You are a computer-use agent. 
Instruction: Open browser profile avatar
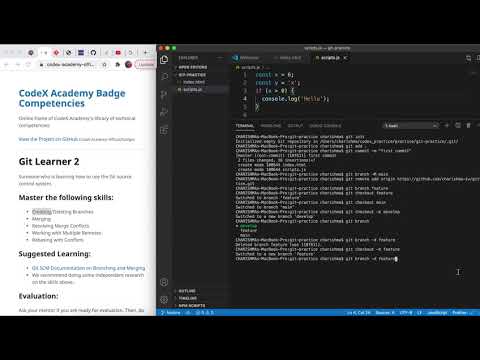click(128, 65)
